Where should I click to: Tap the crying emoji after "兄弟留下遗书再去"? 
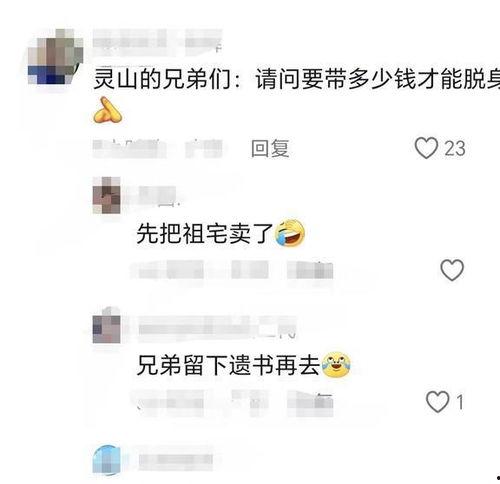pos(336,365)
